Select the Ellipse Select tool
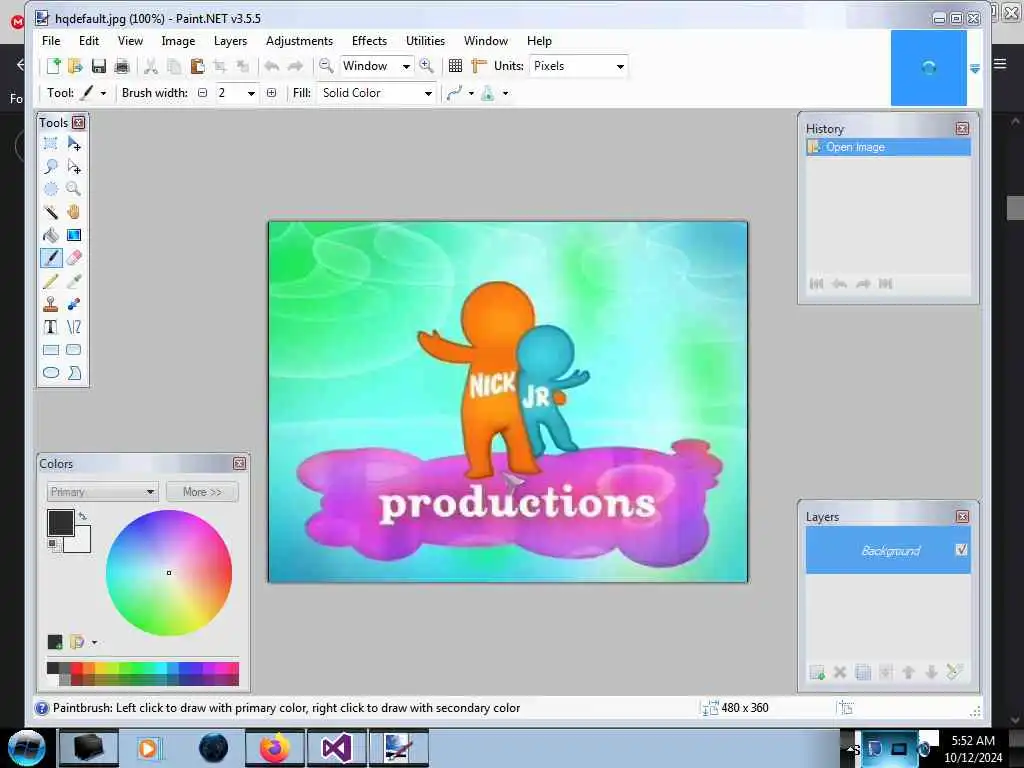Viewport: 1024px width, 768px height. [50, 189]
